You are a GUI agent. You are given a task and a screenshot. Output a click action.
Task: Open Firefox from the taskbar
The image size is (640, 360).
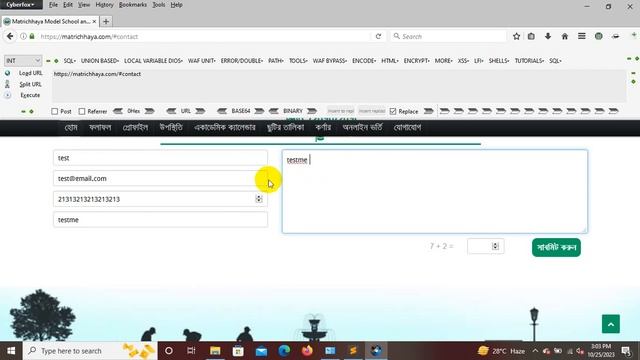click(307, 351)
